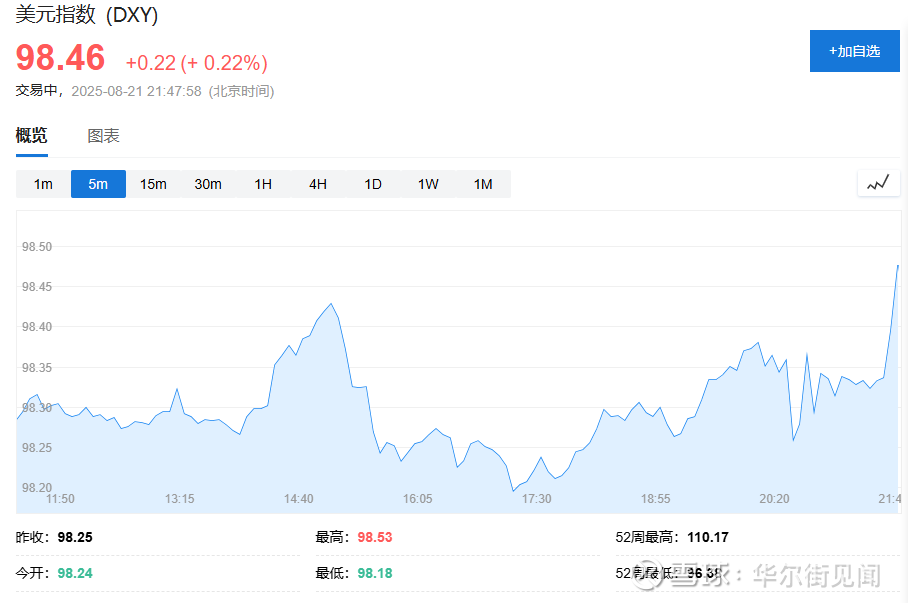
Task: Click the chart peak near 14:40
Action: (x=330, y=304)
